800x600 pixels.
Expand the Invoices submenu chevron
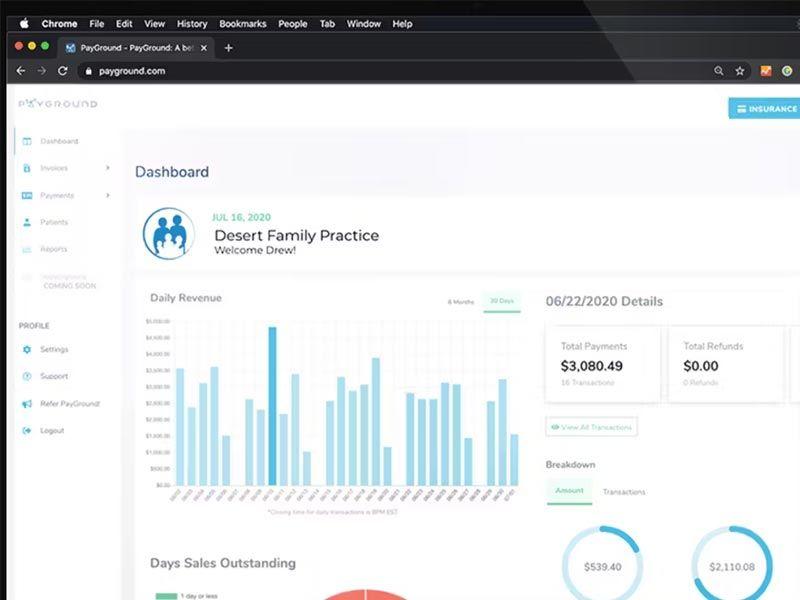(x=108, y=168)
